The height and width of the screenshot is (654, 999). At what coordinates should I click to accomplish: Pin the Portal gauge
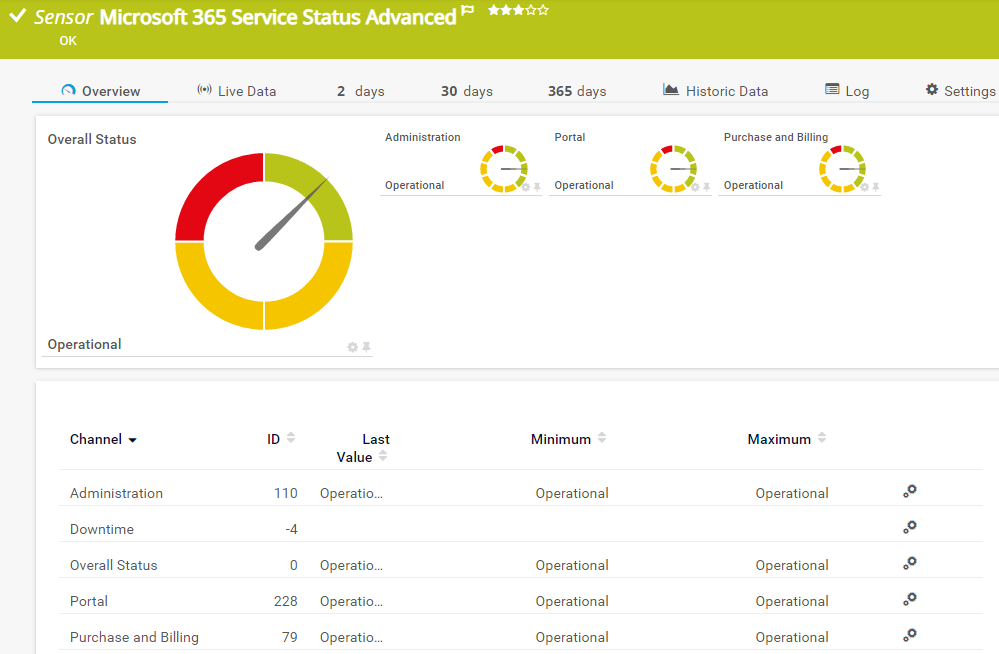[x=707, y=187]
